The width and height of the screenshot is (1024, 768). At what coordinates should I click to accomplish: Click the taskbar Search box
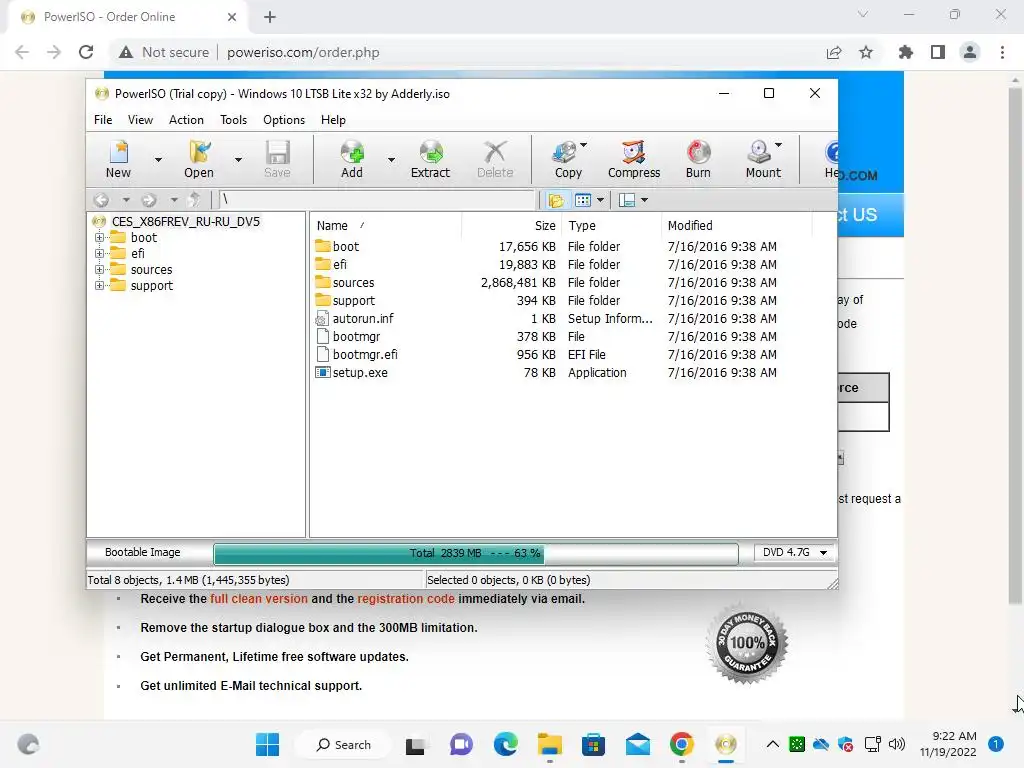coord(344,744)
